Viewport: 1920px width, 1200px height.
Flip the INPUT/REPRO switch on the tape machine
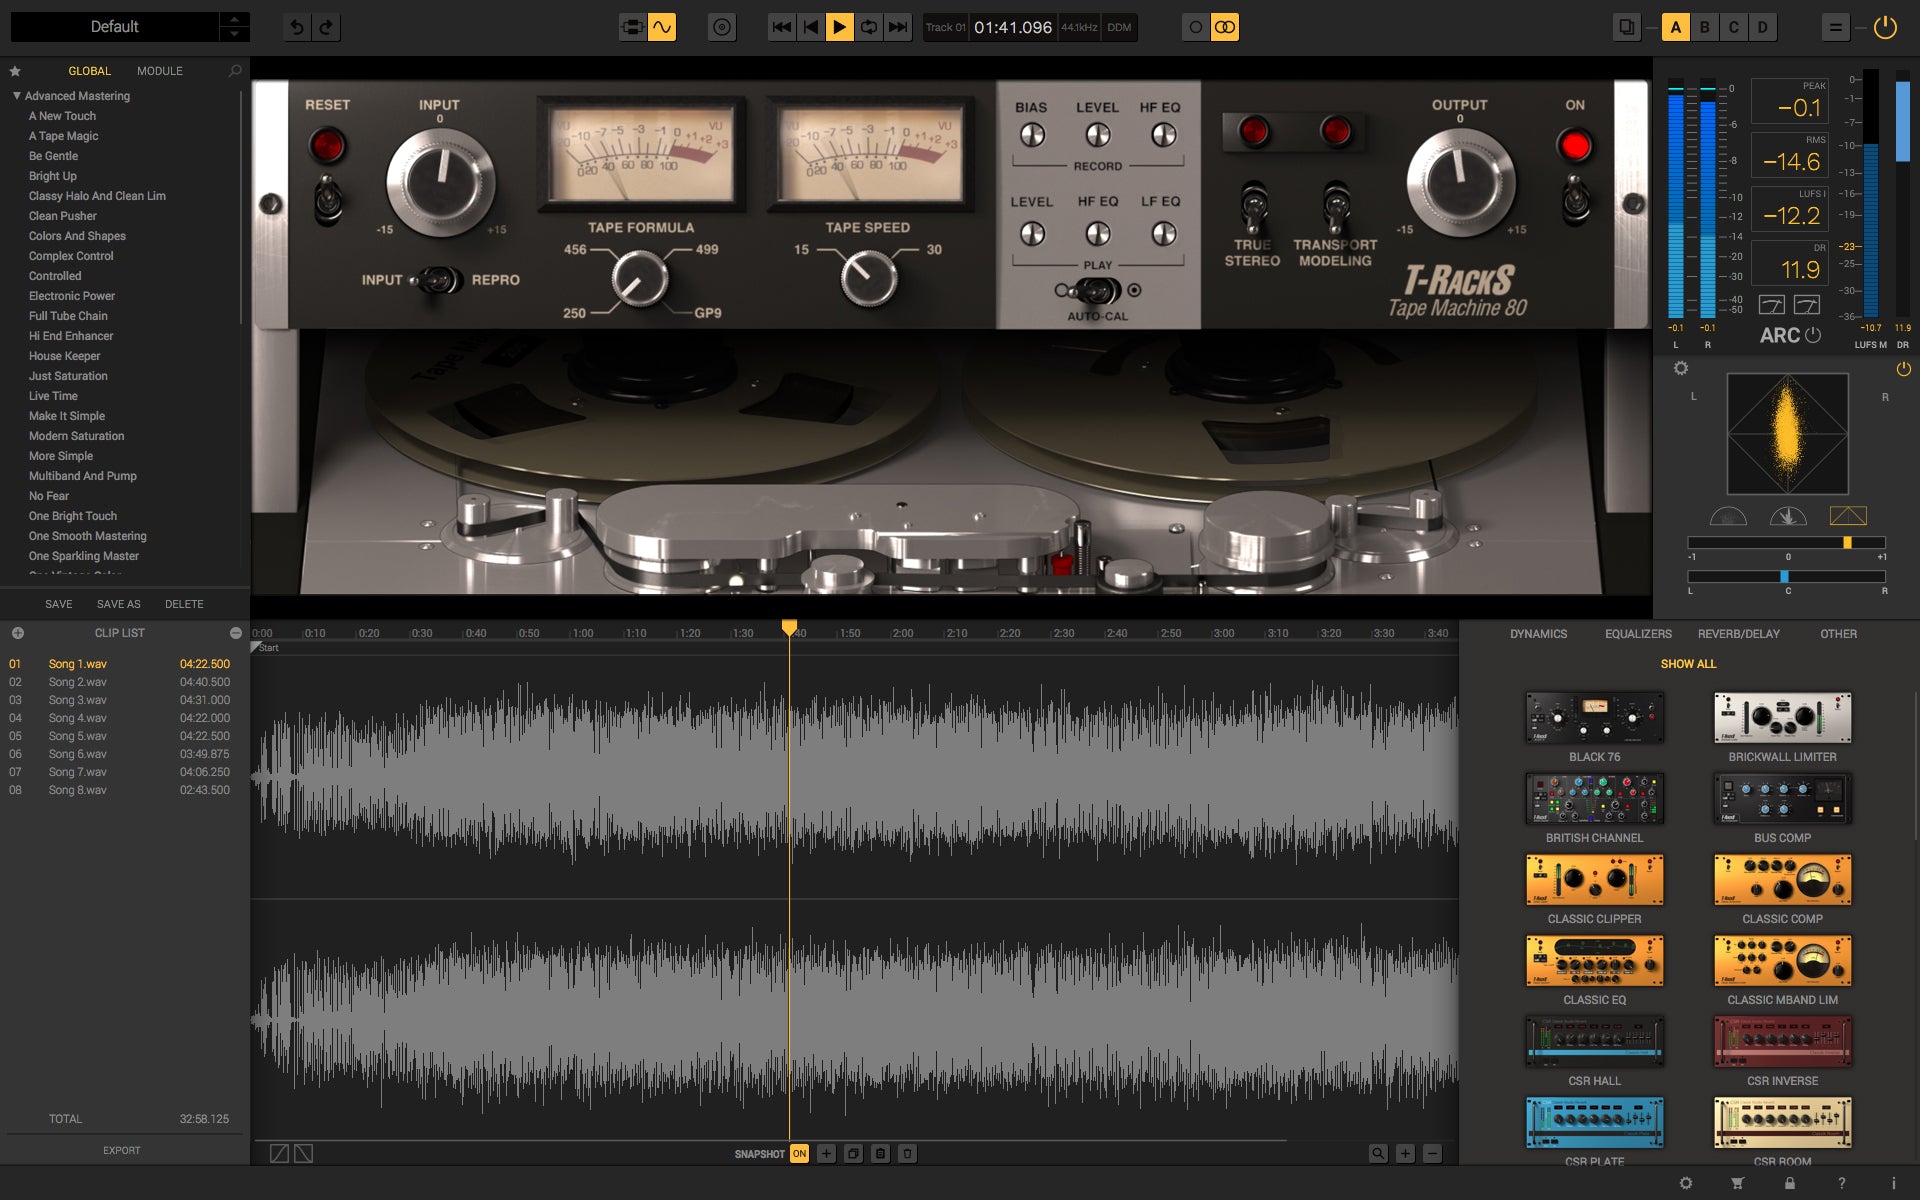click(x=435, y=281)
